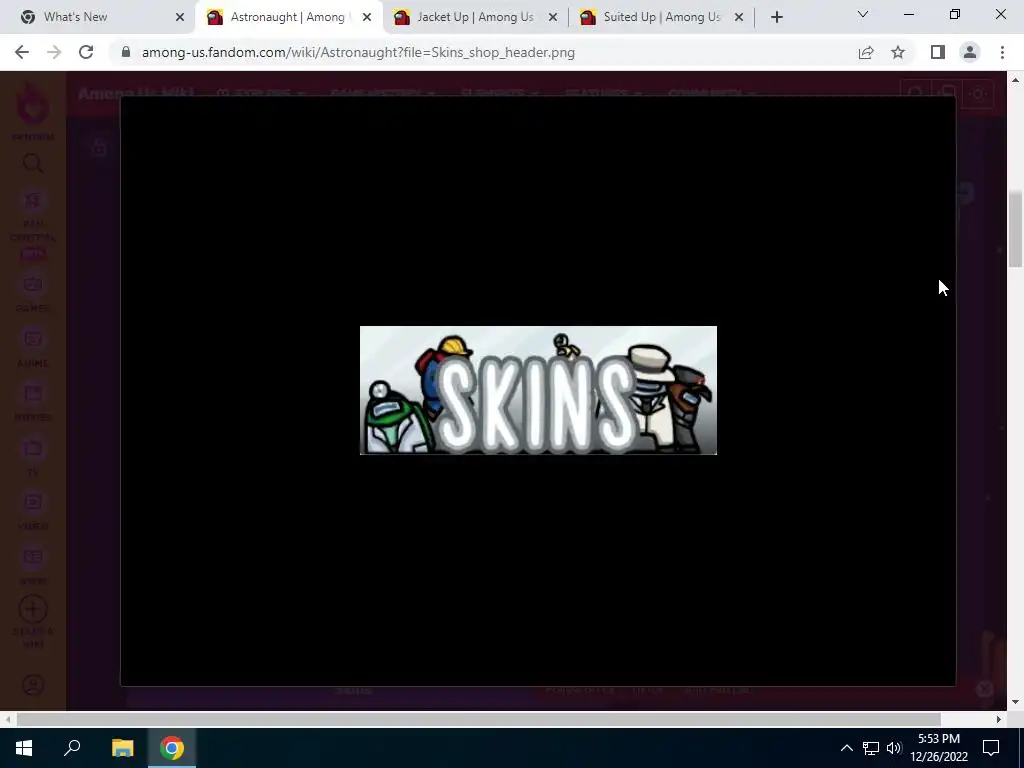The image size is (1024, 768).
Task: Open the volume control tray icon
Action: pos(894,748)
